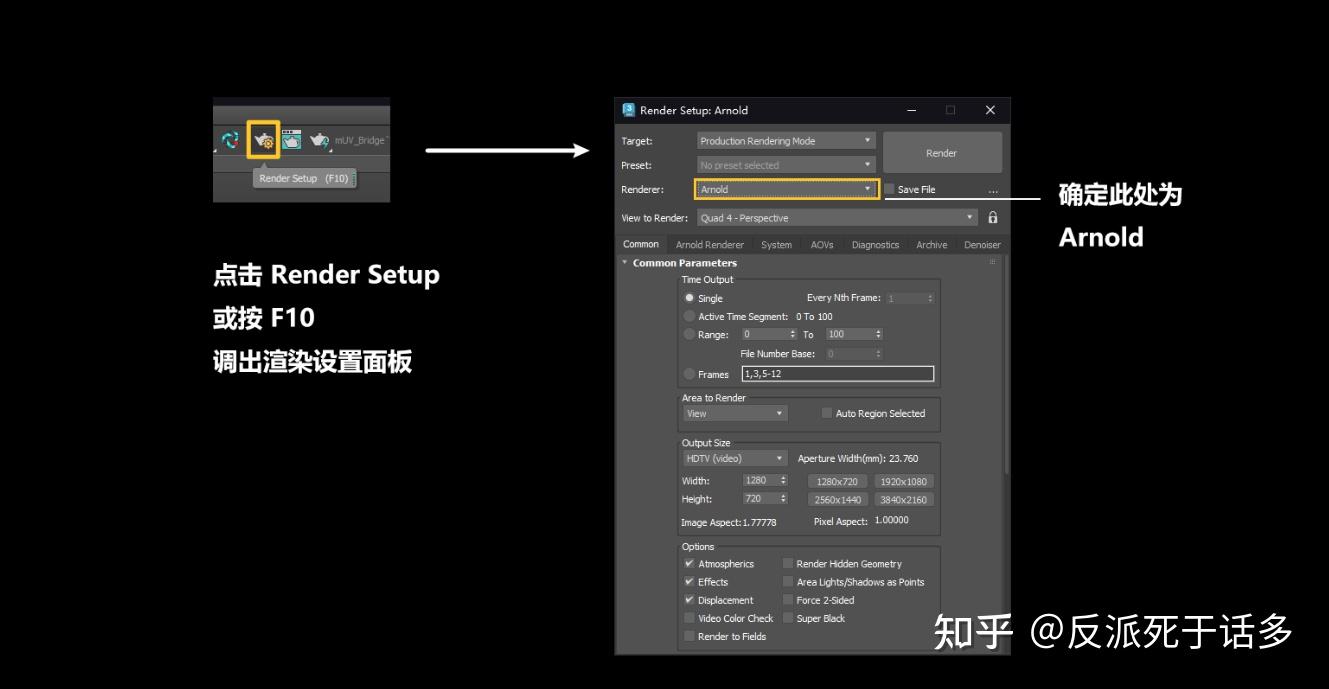Image resolution: width=1329 pixels, height=689 pixels.
Task: Open Render Setup from the toolbar
Action: pos(264,142)
